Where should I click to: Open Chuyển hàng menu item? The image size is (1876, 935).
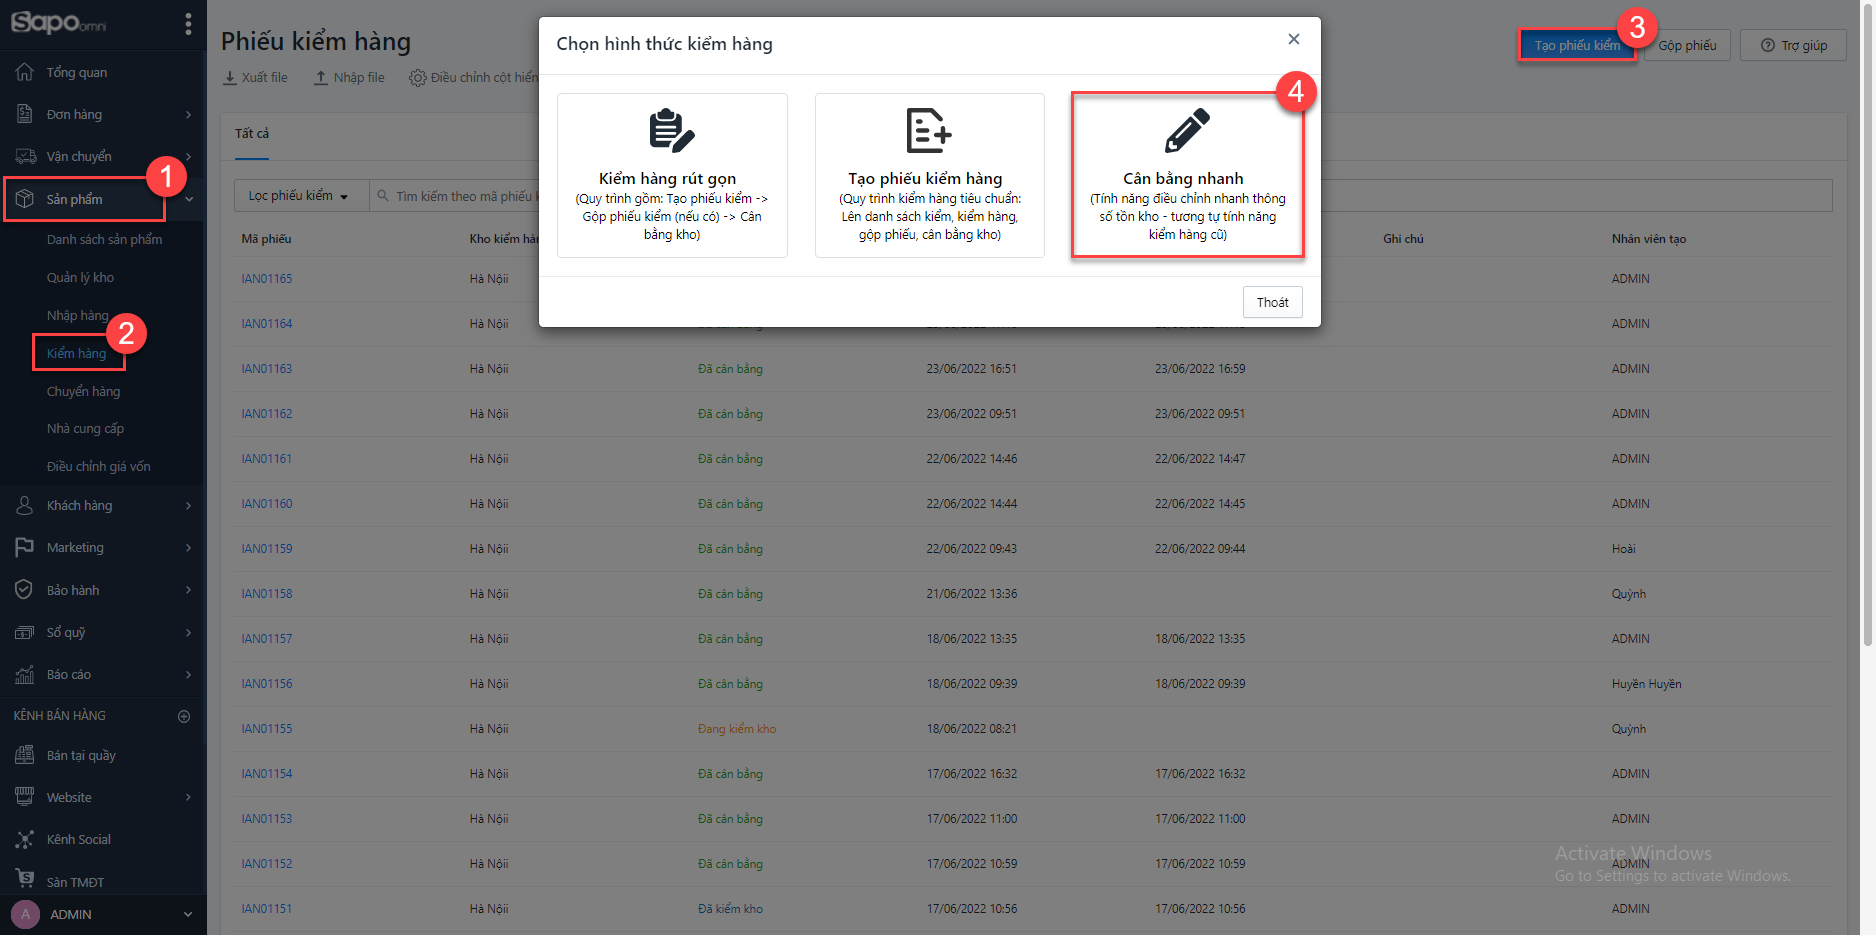tap(83, 391)
